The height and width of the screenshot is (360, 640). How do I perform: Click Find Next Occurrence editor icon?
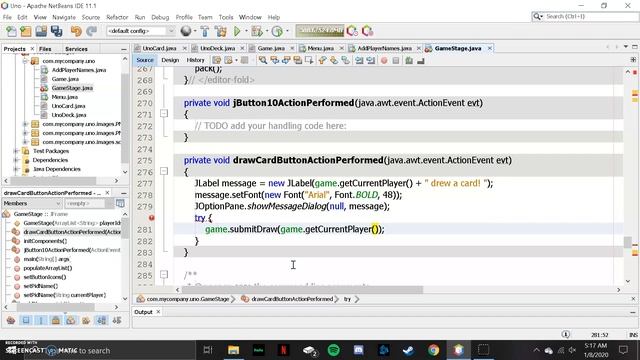point(286,60)
